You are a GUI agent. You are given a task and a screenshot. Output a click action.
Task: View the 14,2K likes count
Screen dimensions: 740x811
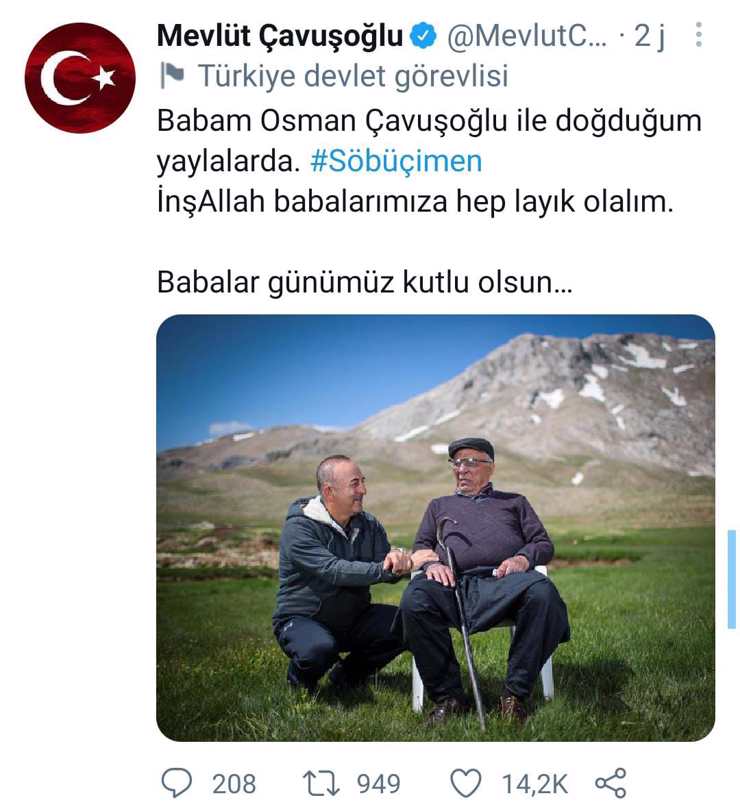pos(535,784)
